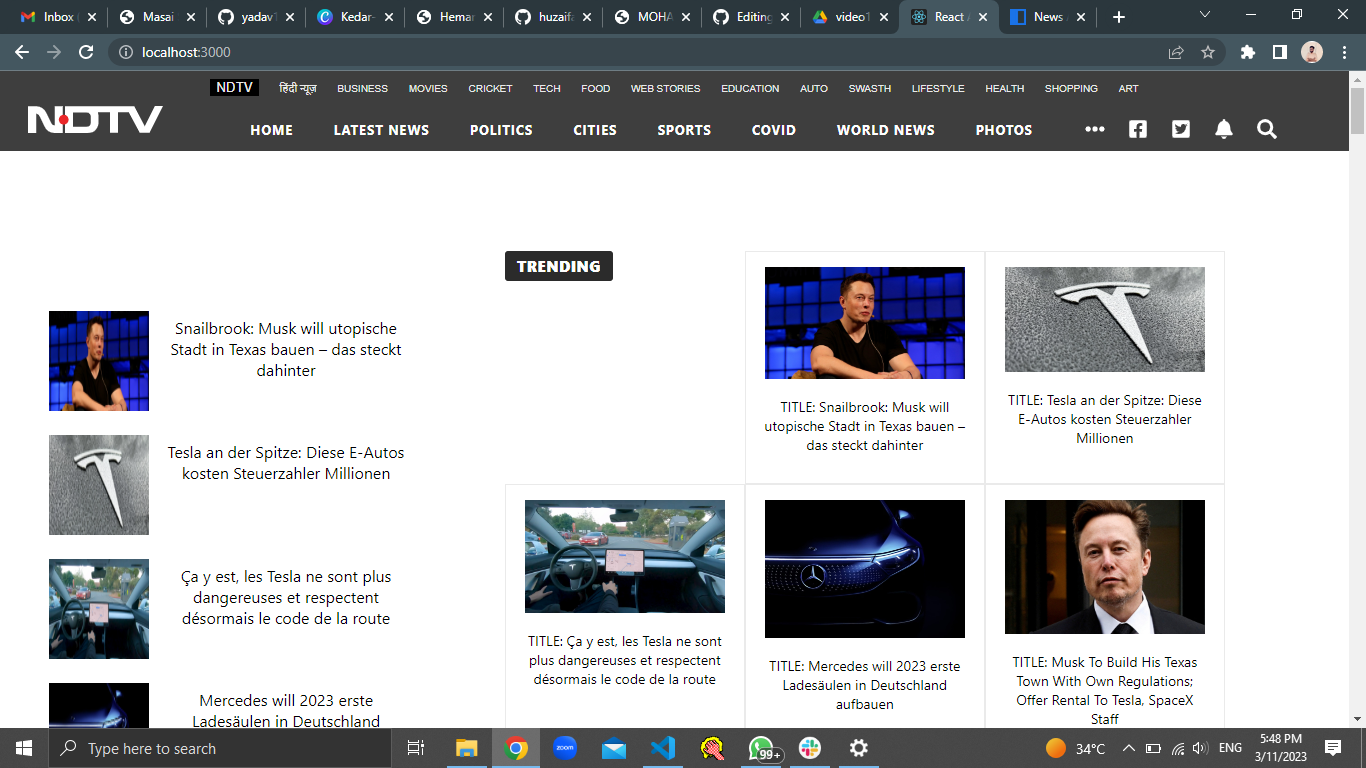Open the Chrome profile avatar
This screenshot has width=1366, height=768.
(x=1312, y=52)
